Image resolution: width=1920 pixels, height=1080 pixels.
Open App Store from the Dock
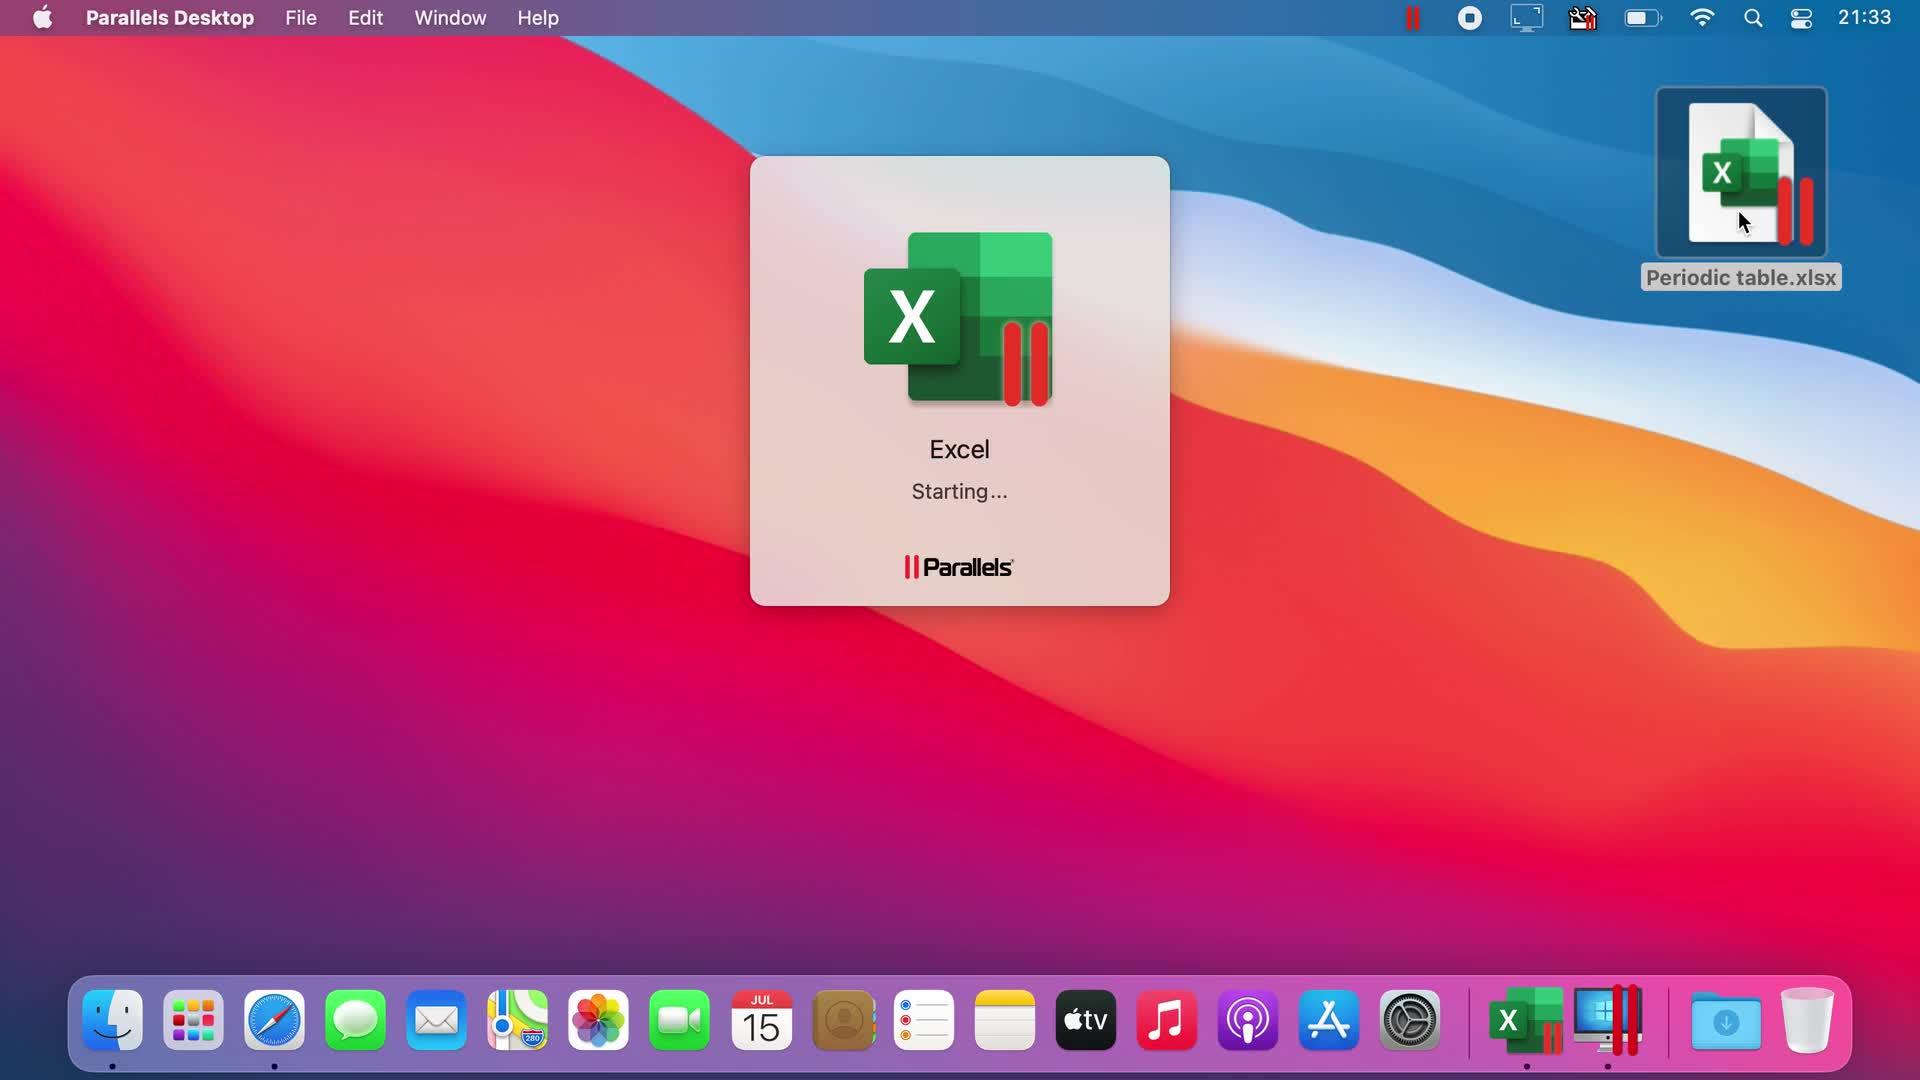[1328, 1020]
